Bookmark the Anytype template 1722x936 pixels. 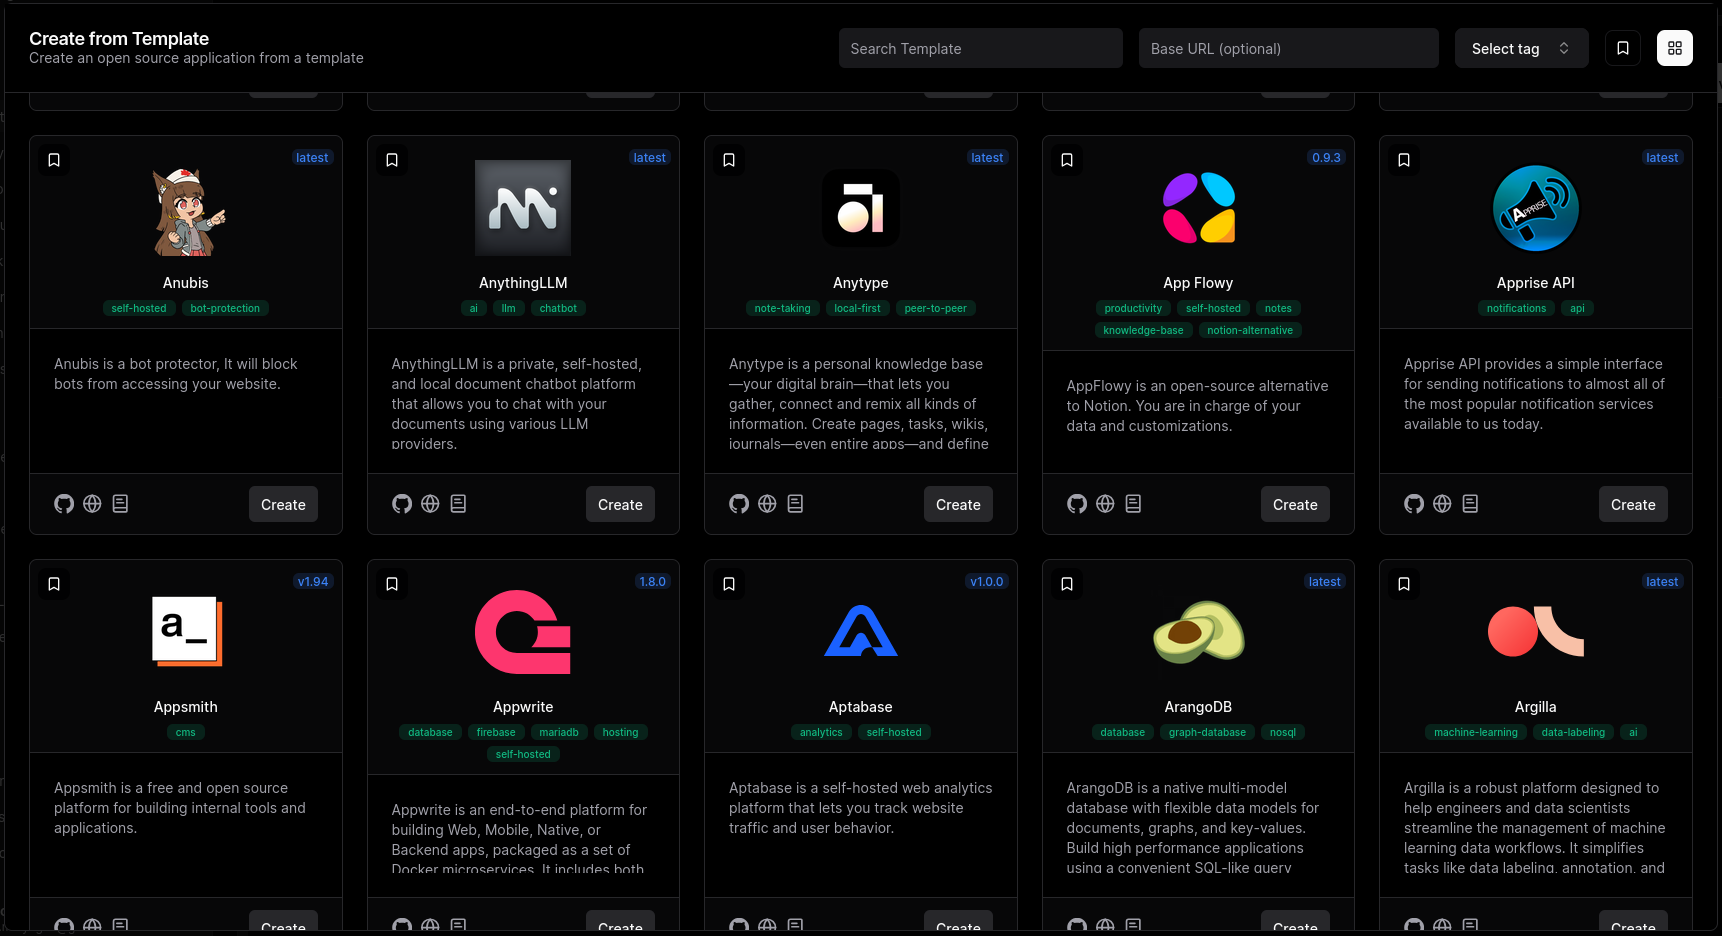point(729,160)
